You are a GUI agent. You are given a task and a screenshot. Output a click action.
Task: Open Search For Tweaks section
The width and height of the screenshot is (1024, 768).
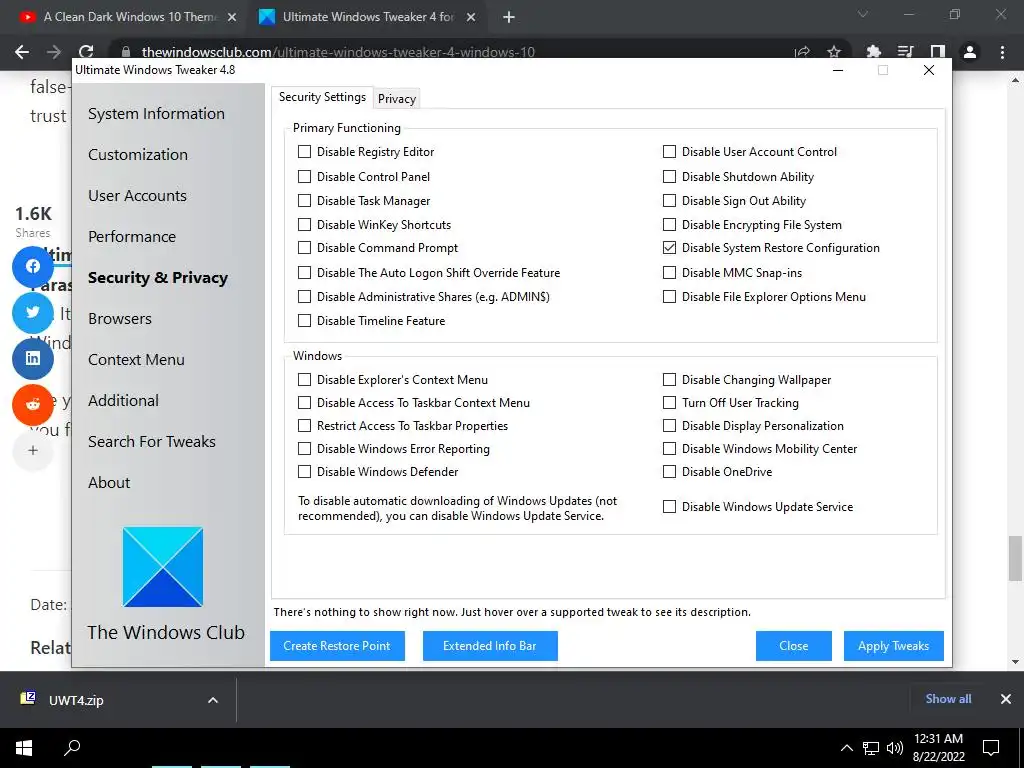click(x=152, y=442)
